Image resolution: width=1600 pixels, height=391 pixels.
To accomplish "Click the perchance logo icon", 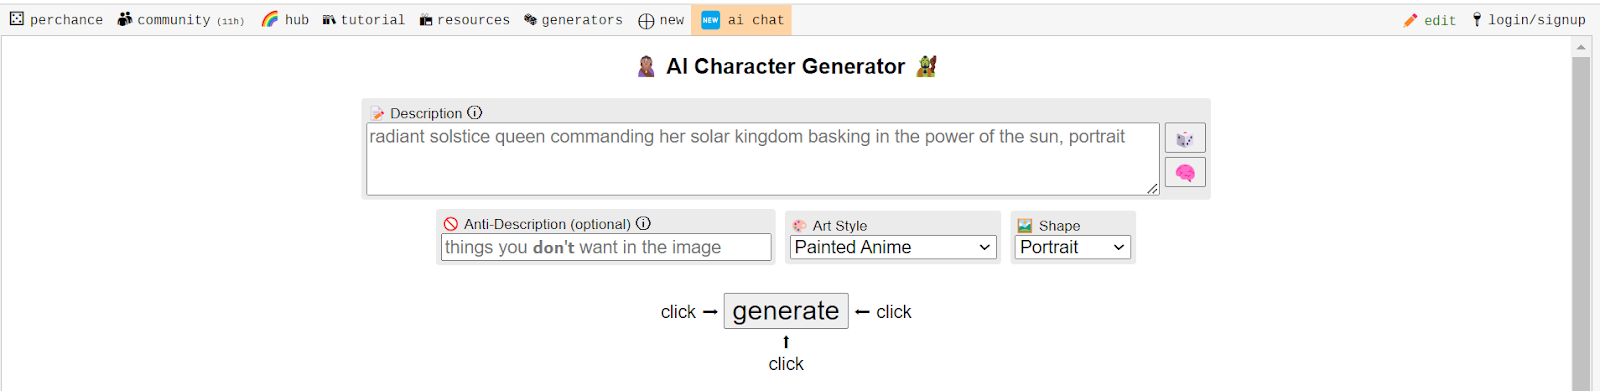I will click(x=17, y=19).
